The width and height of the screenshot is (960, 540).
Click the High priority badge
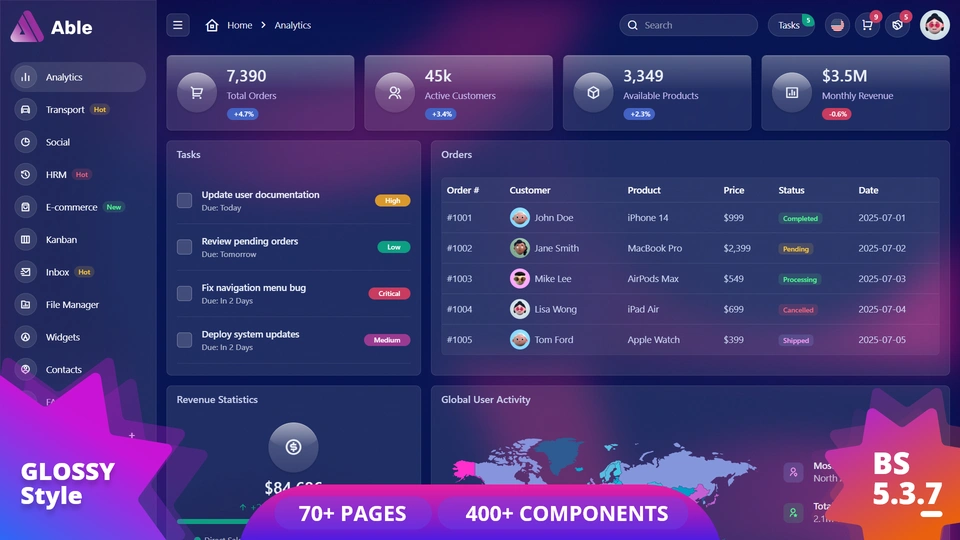tap(392, 200)
